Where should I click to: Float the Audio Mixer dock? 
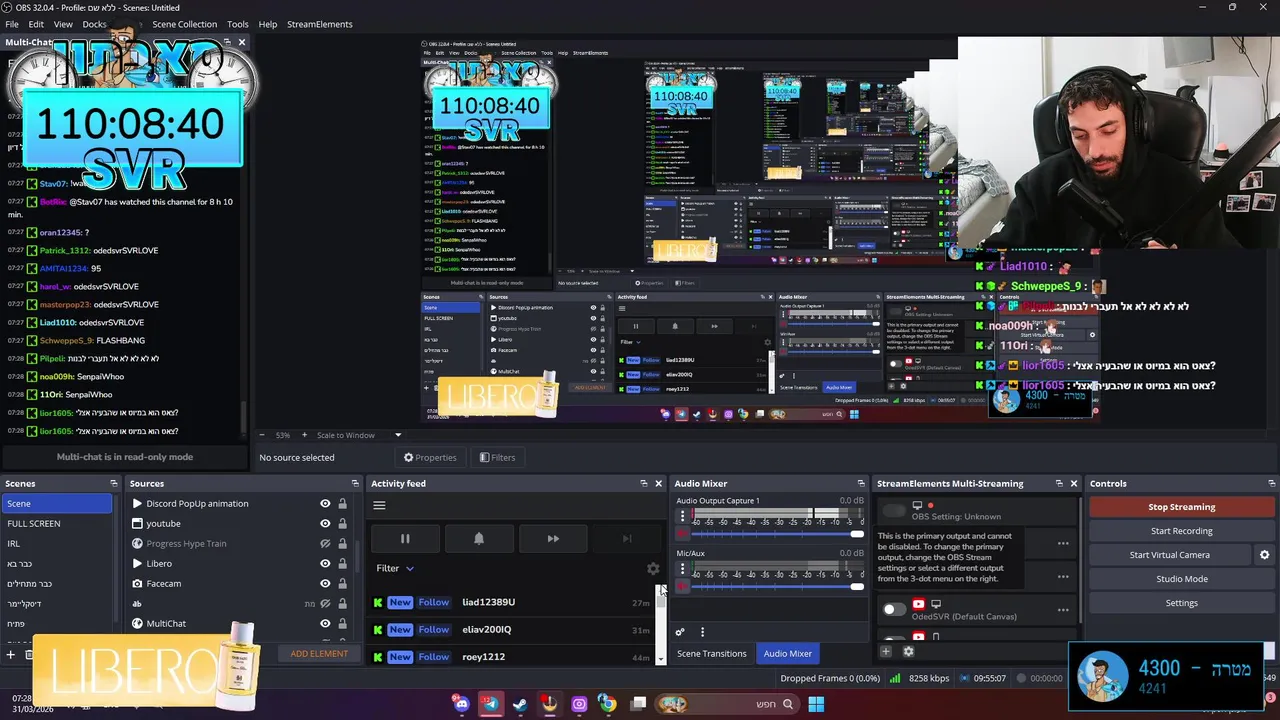point(860,484)
